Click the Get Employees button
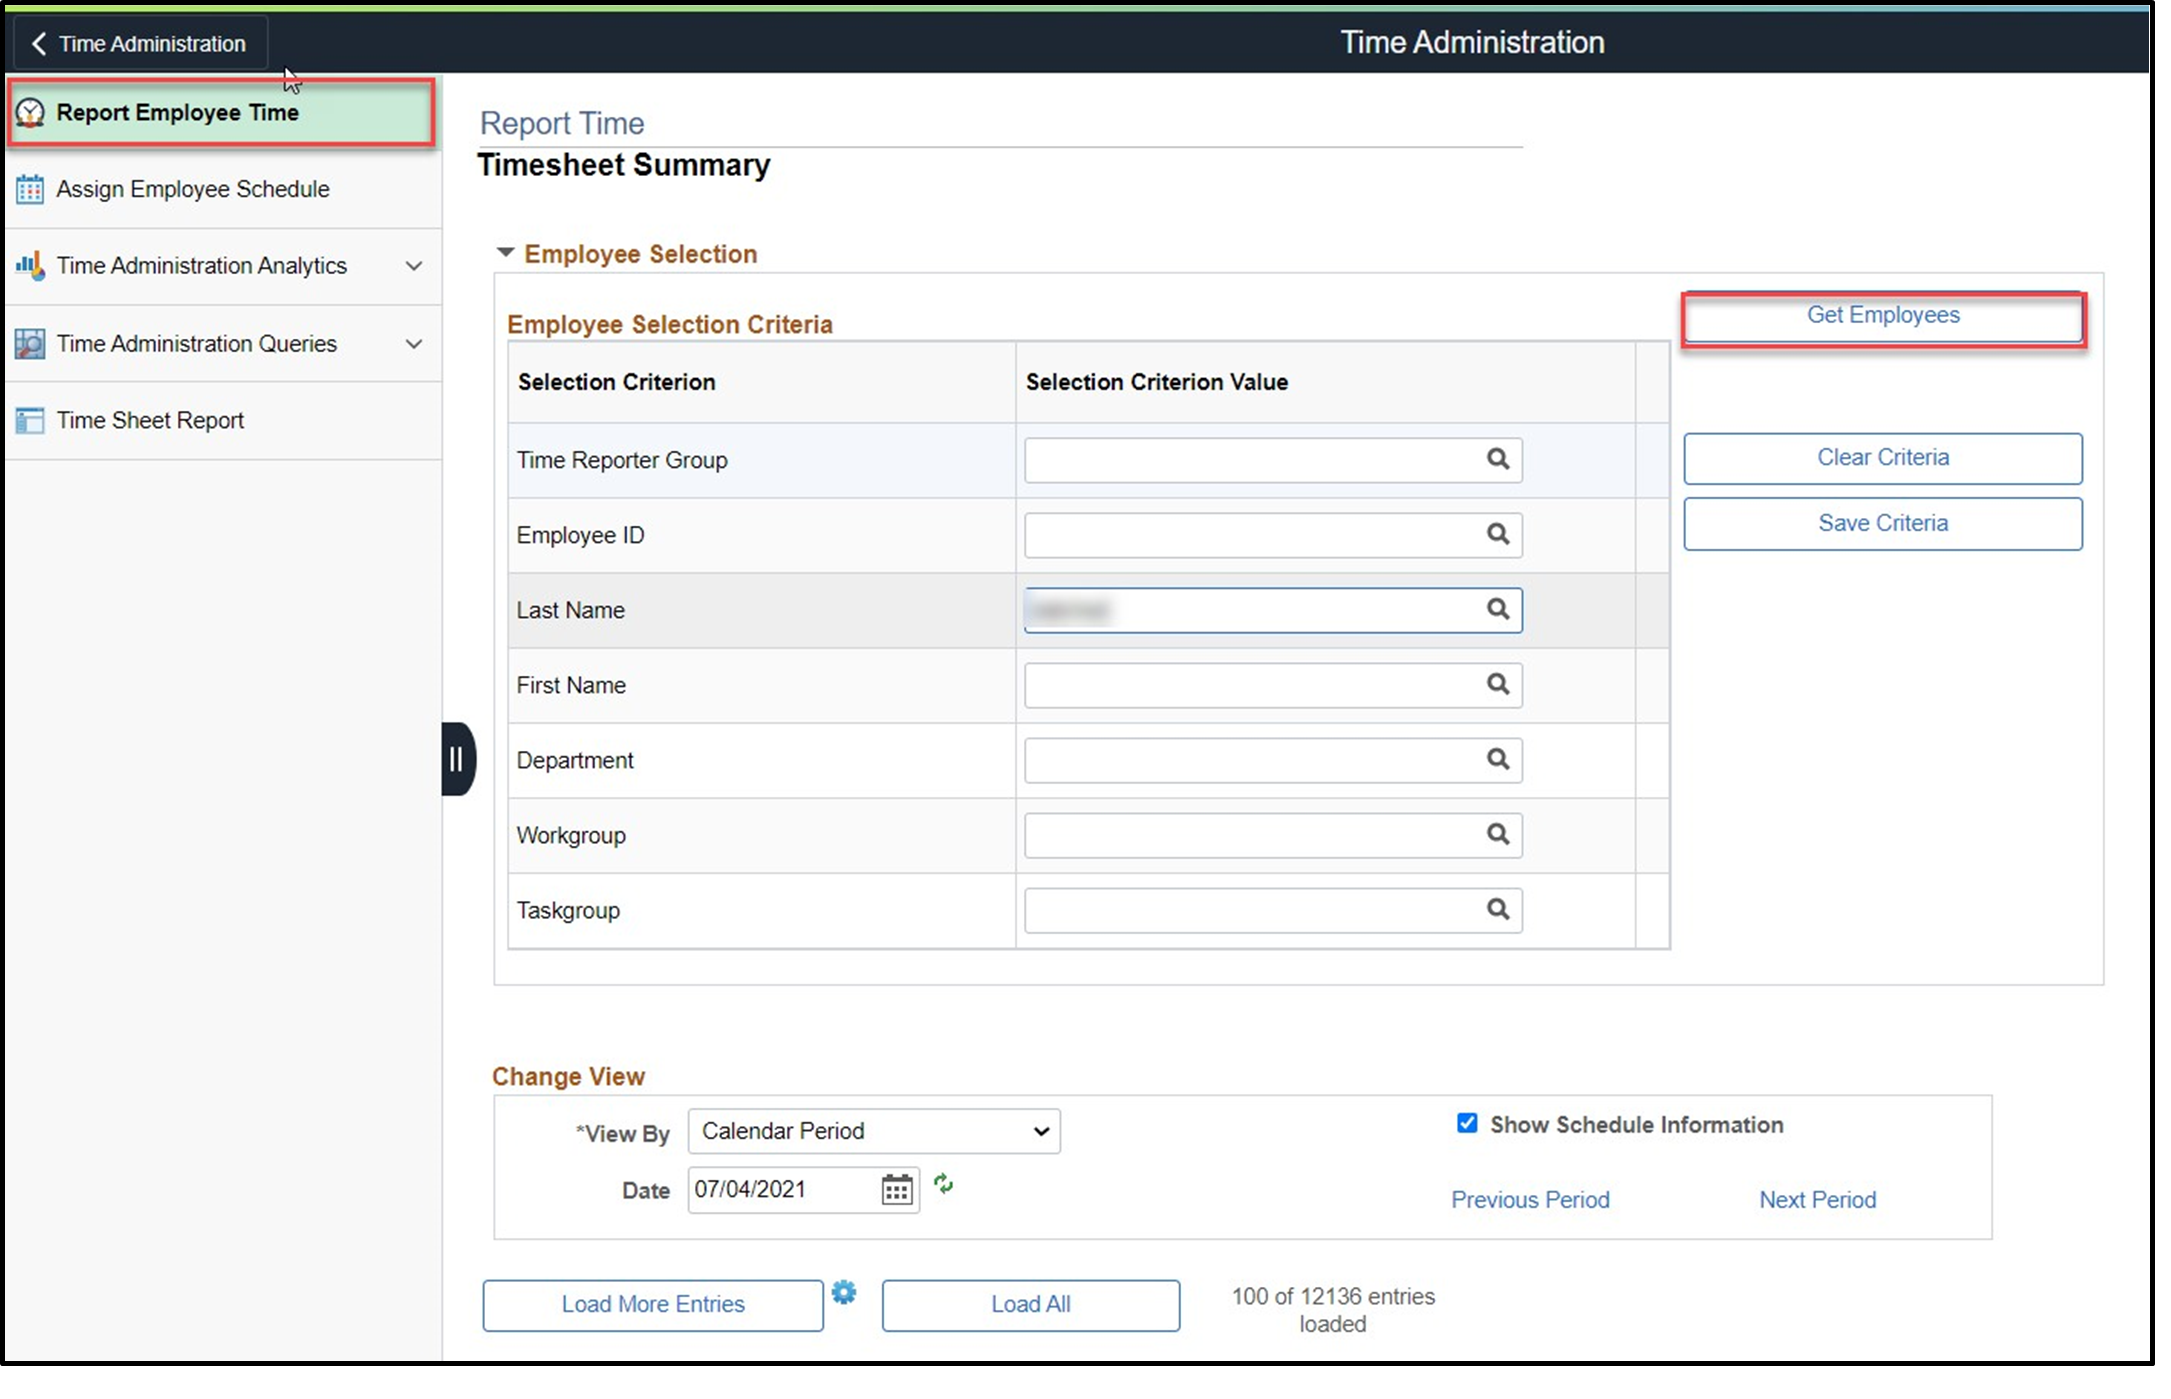Image resolution: width=2171 pixels, height=1399 pixels. [x=1882, y=315]
